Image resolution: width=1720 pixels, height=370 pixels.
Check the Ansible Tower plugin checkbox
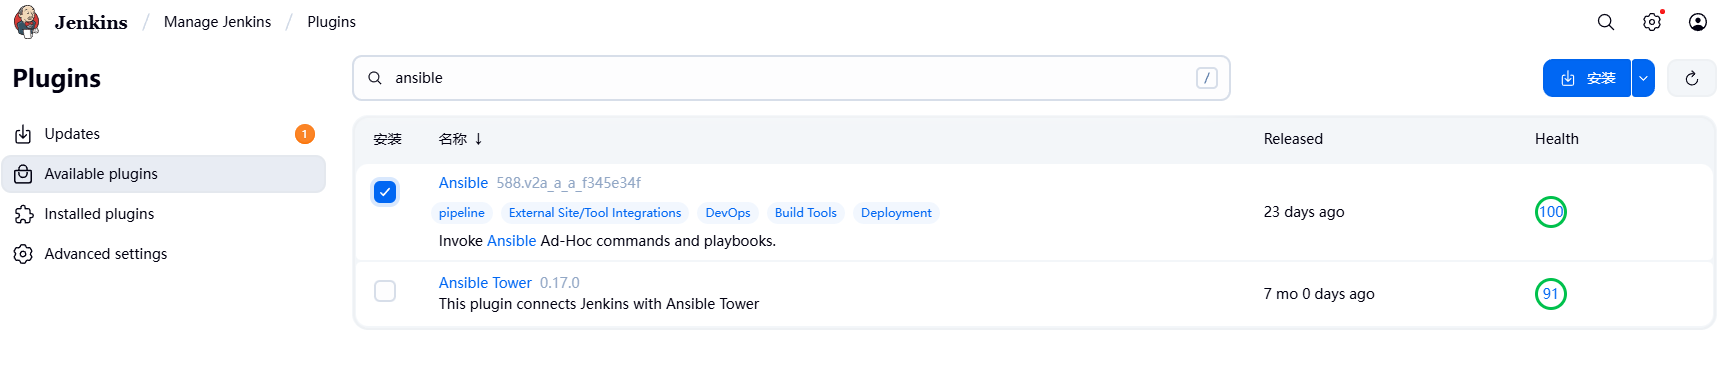coord(385,291)
